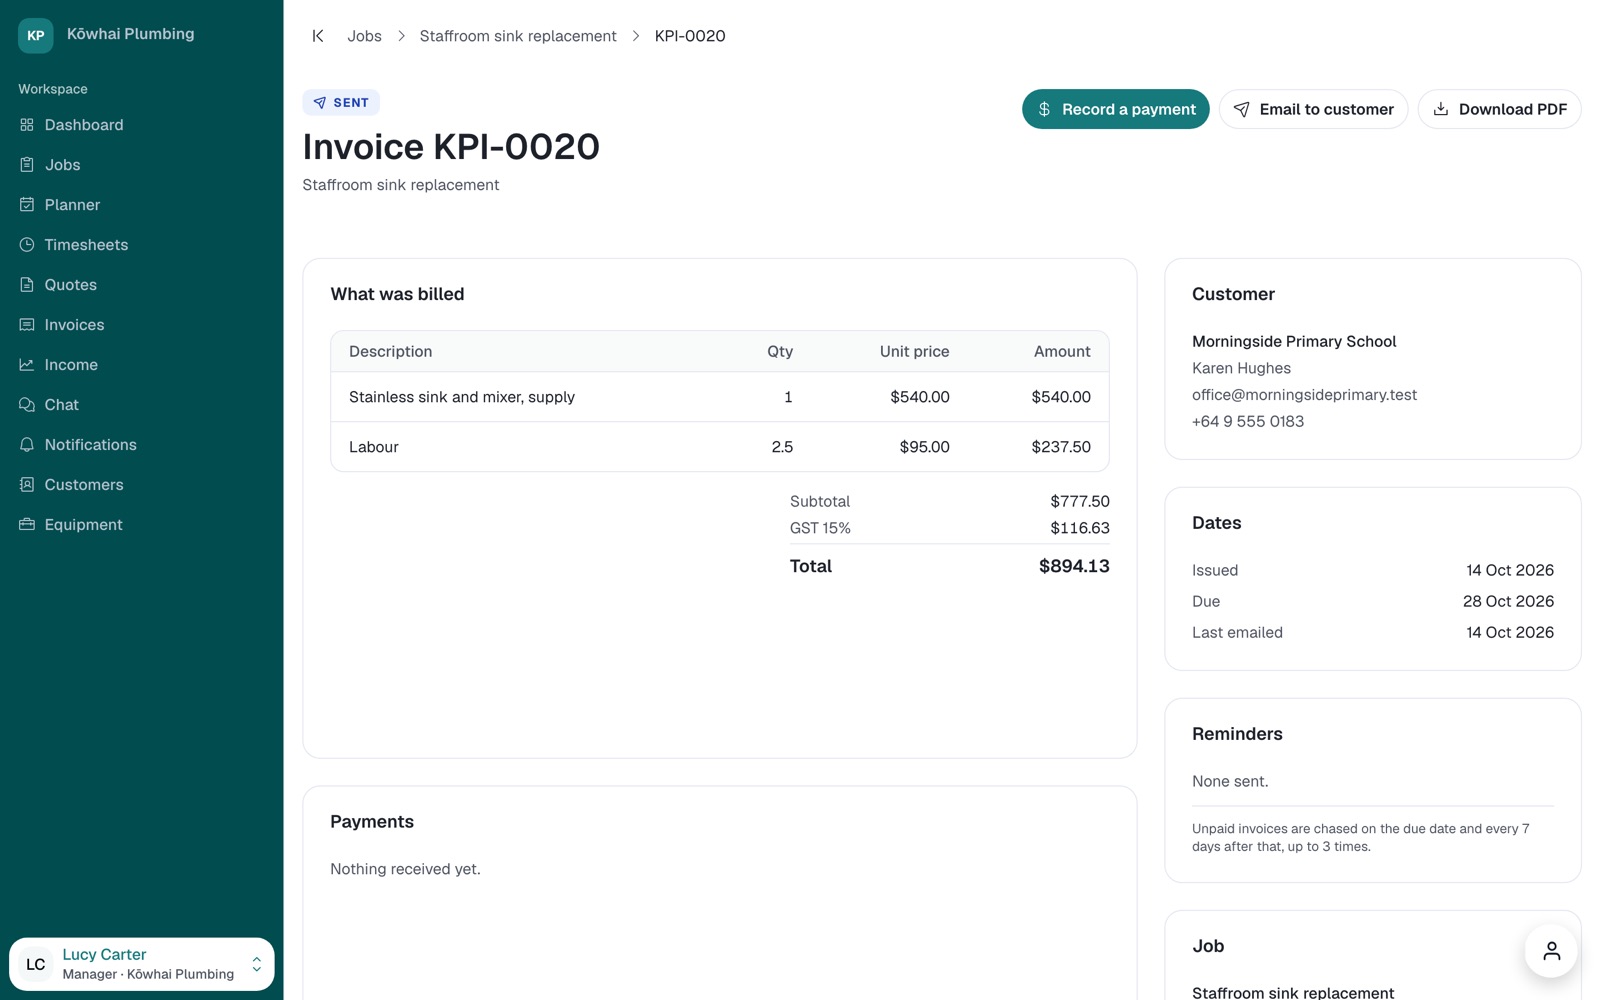Click the Equipment toolbox icon

[x=27, y=525]
